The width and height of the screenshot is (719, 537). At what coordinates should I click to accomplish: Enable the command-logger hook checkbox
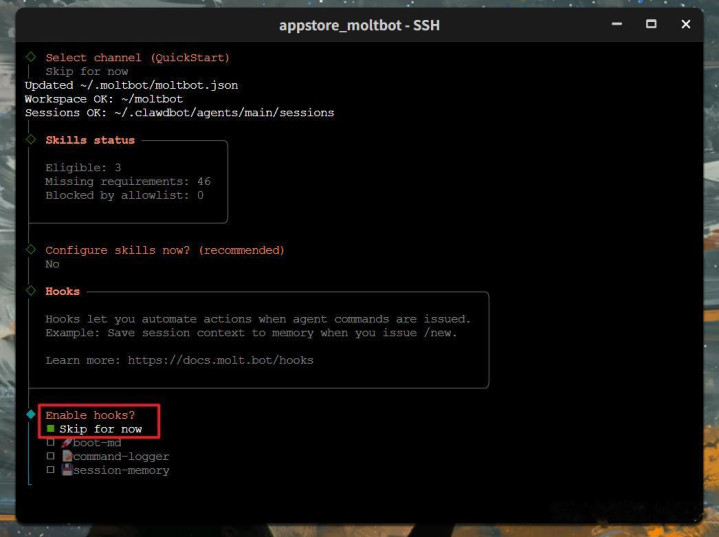coord(50,457)
